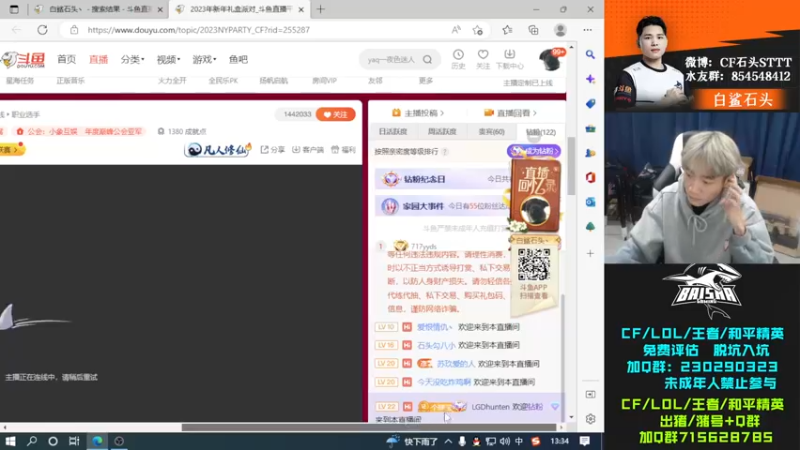Open the Edge sidebar games icon
This screenshot has height=450, width=800.
pos(590,153)
